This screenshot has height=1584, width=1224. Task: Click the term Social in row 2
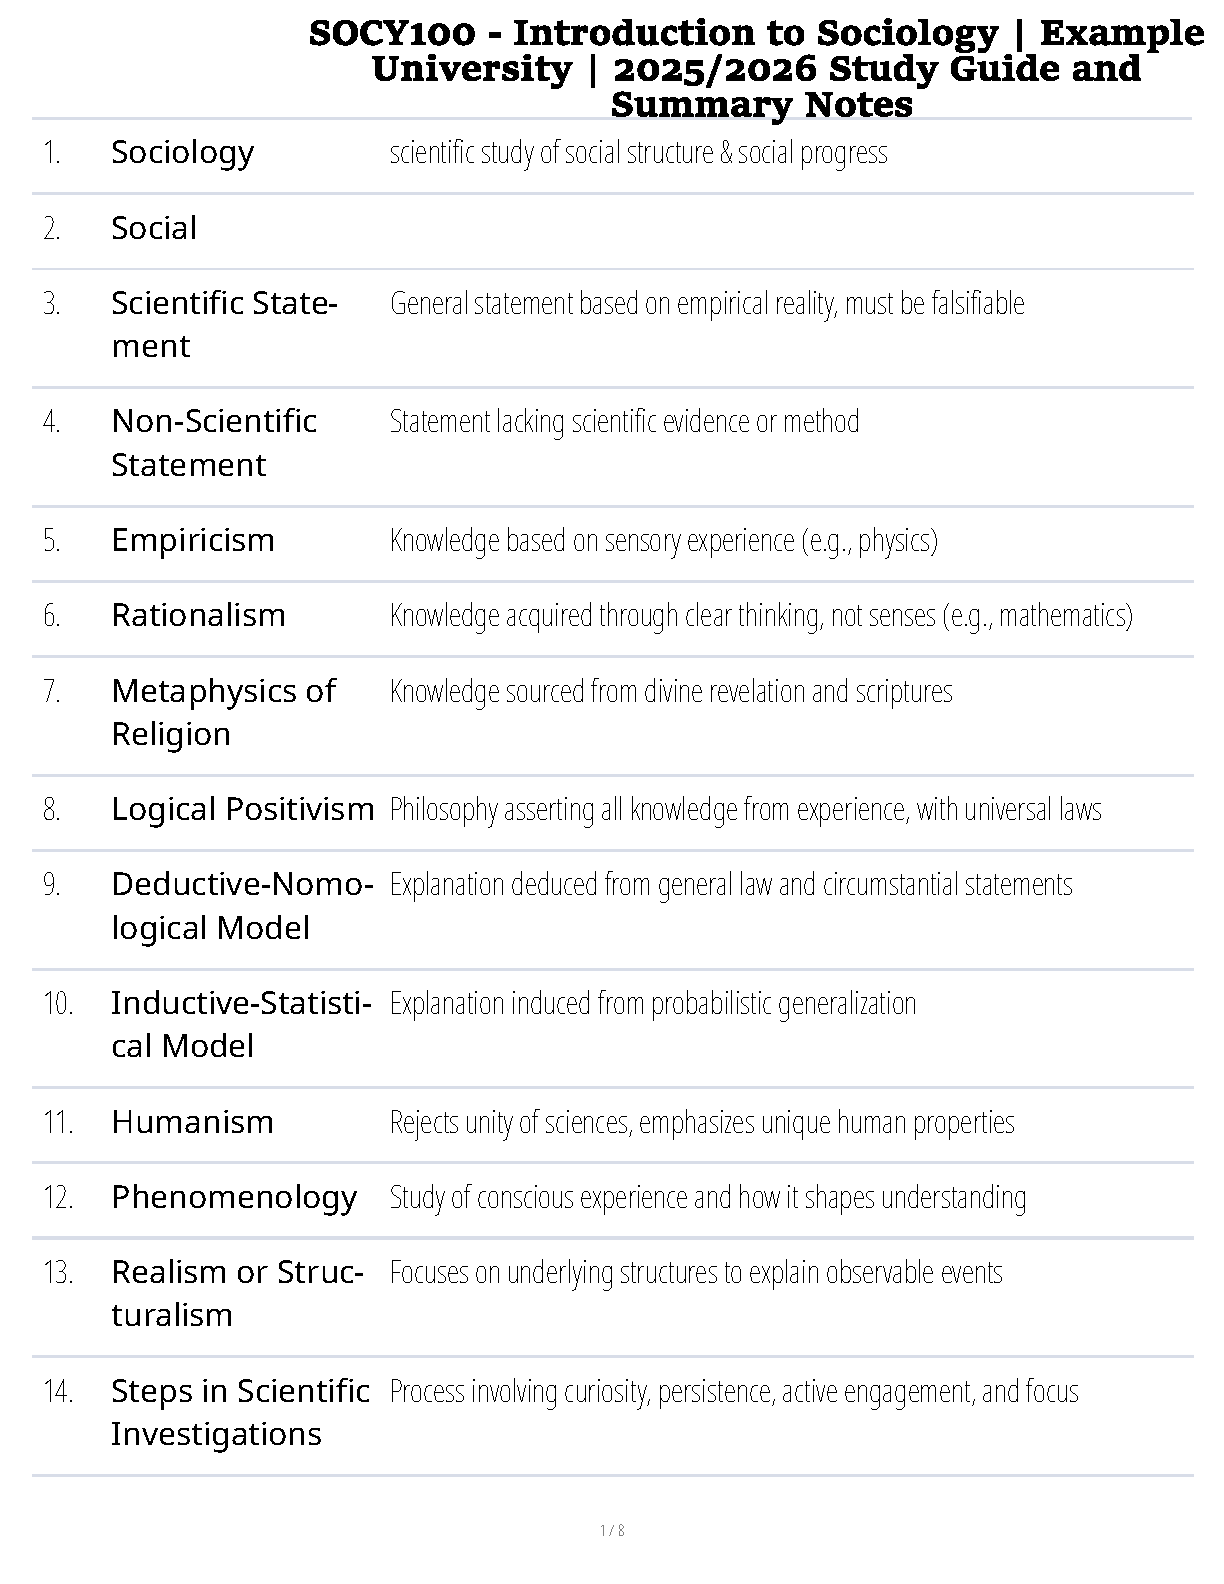tap(154, 228)
